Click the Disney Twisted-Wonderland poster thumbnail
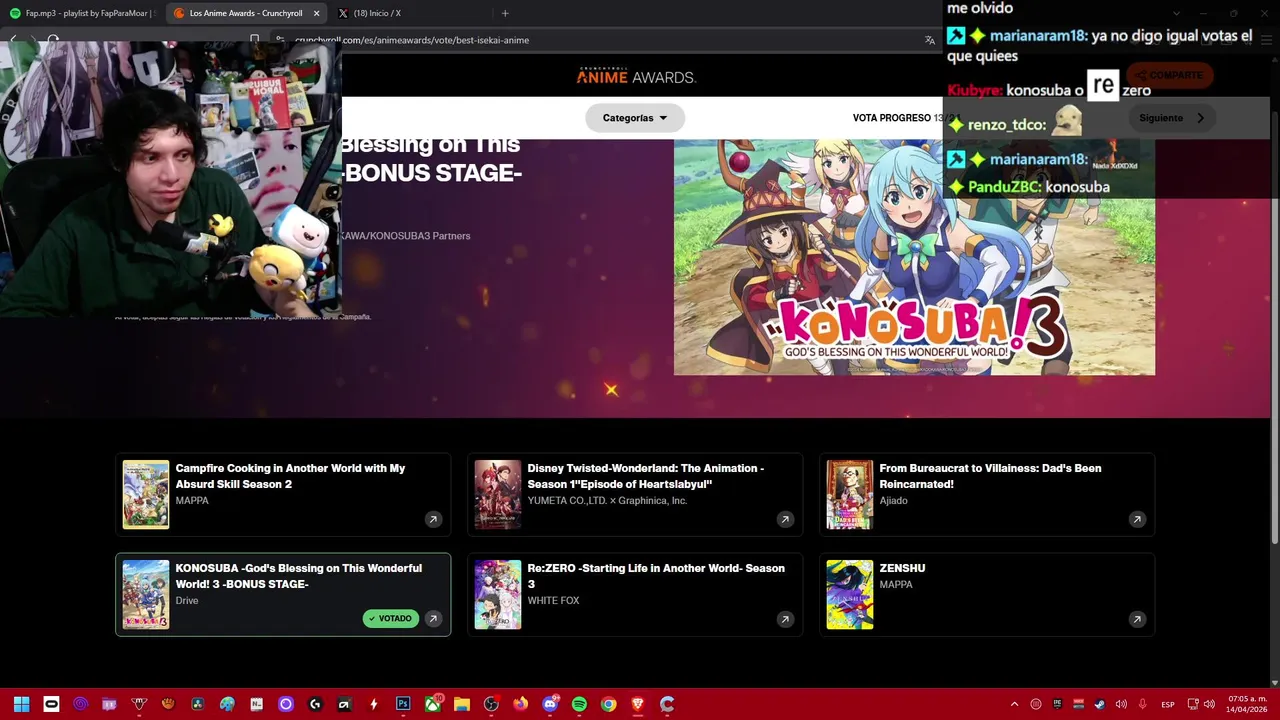 498,494
